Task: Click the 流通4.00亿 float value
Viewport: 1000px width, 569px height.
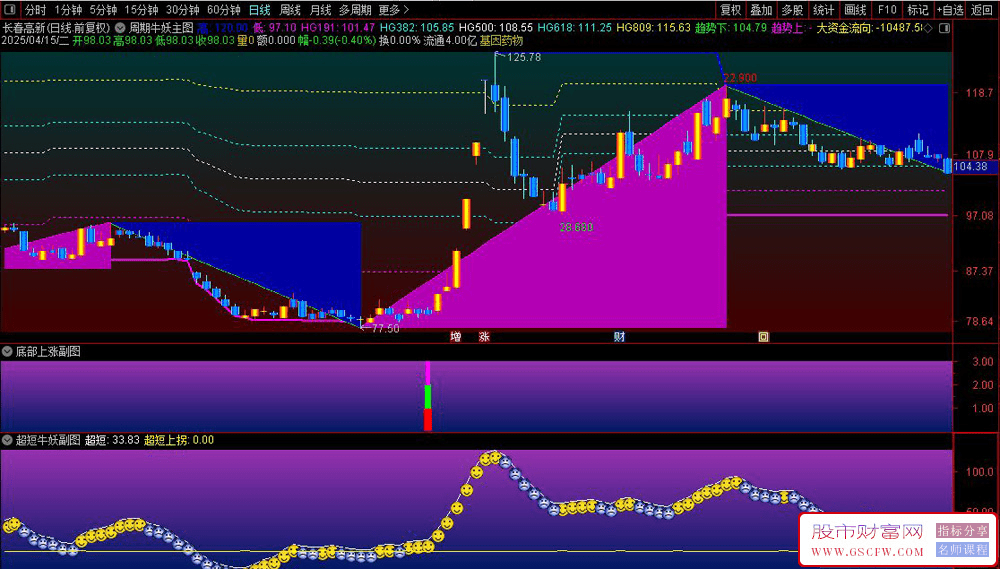Action: pos(450,40)
